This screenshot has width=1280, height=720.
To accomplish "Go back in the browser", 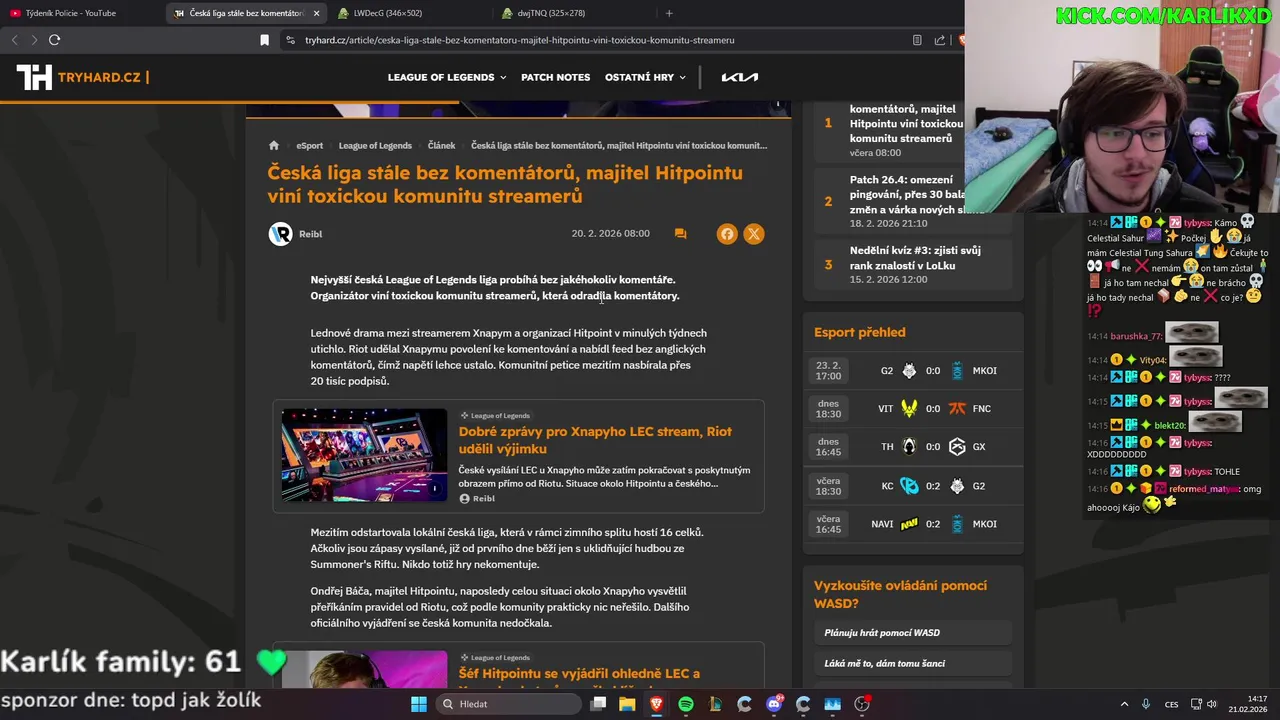I will coord(14,40).
